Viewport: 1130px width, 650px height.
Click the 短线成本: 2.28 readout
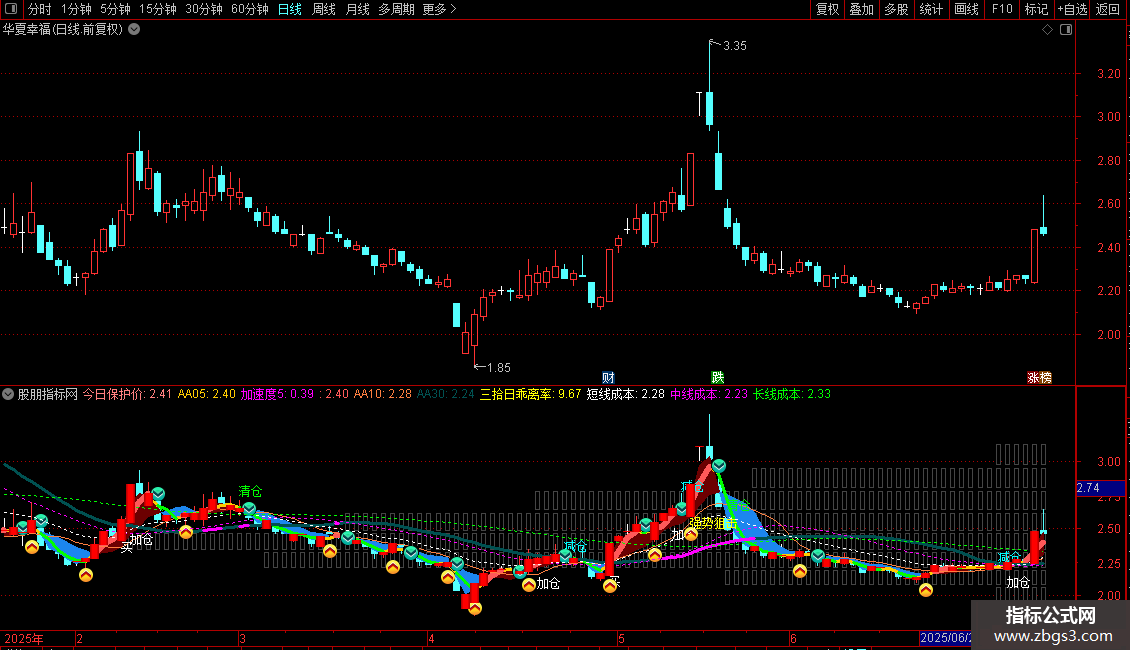tap(626, 394)
